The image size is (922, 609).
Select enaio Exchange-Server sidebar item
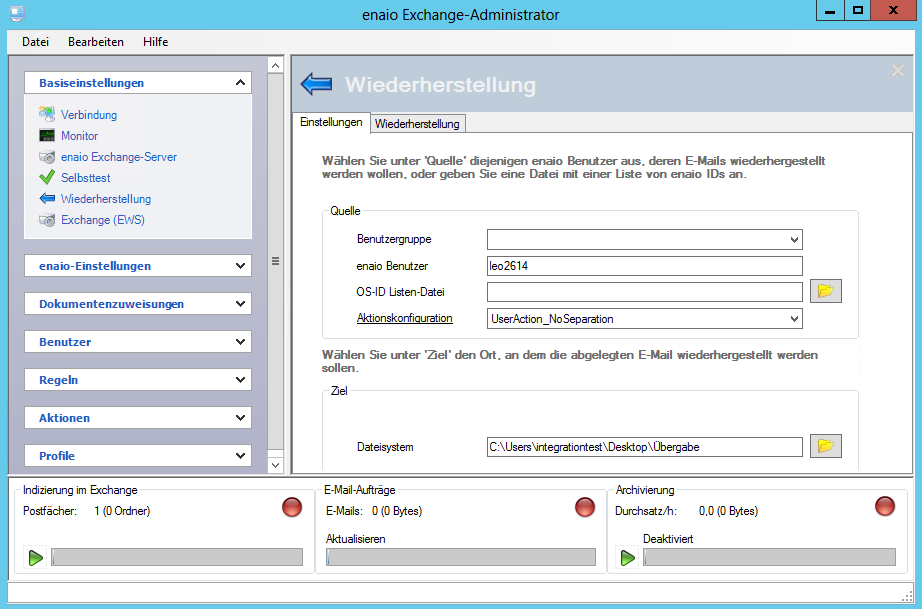tap(118, 157)
